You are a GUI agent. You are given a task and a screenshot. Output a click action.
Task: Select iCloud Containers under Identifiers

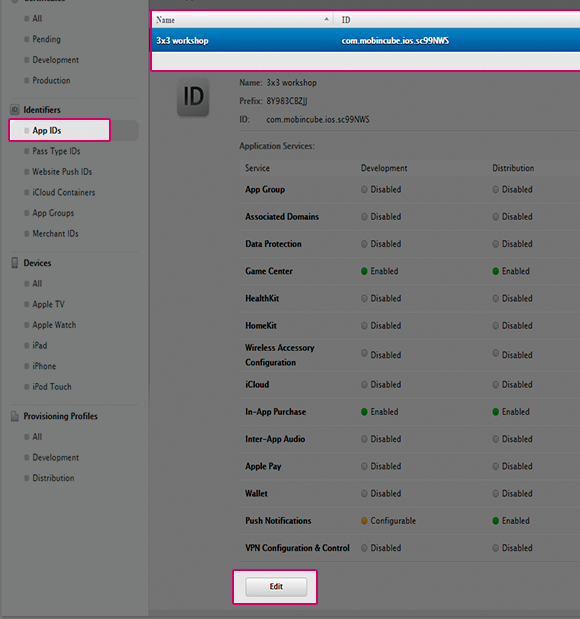click(x=64, y=192)
